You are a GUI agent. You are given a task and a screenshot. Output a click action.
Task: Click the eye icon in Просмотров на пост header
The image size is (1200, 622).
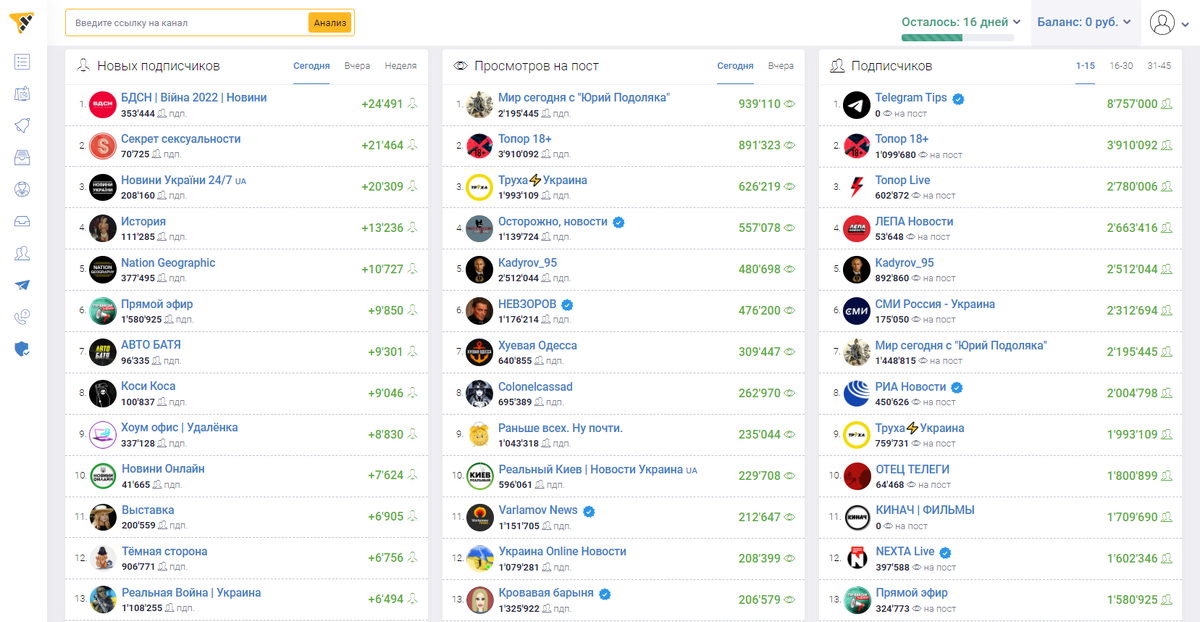click(x=461, y=66)
